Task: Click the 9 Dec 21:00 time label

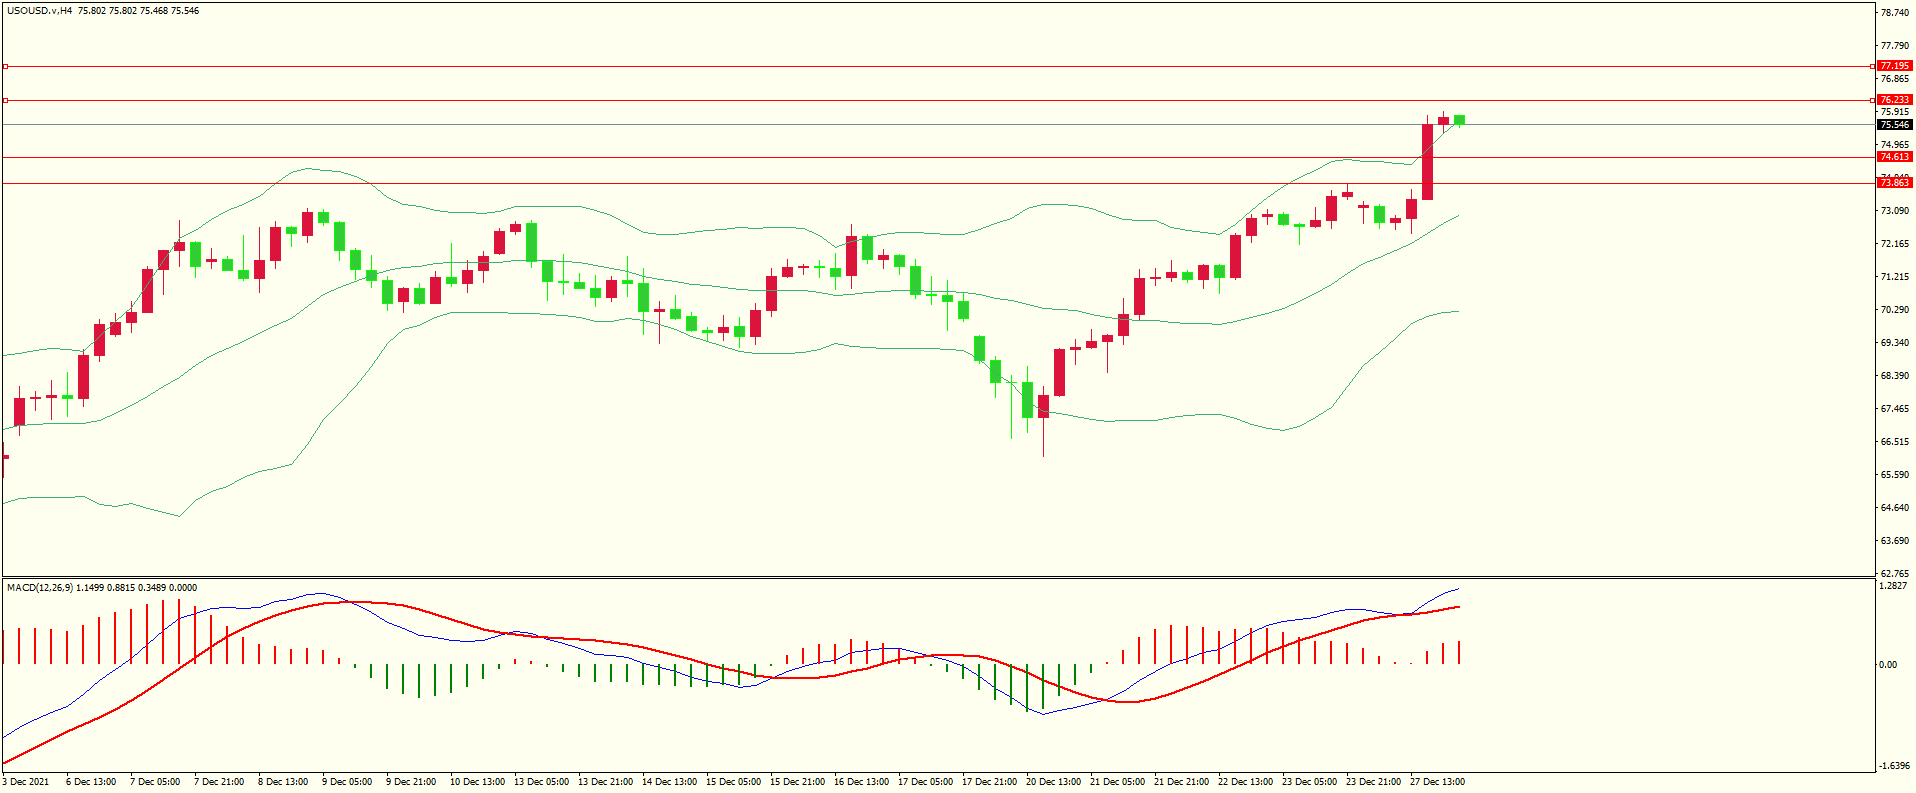Action: [x=411, y=782]
